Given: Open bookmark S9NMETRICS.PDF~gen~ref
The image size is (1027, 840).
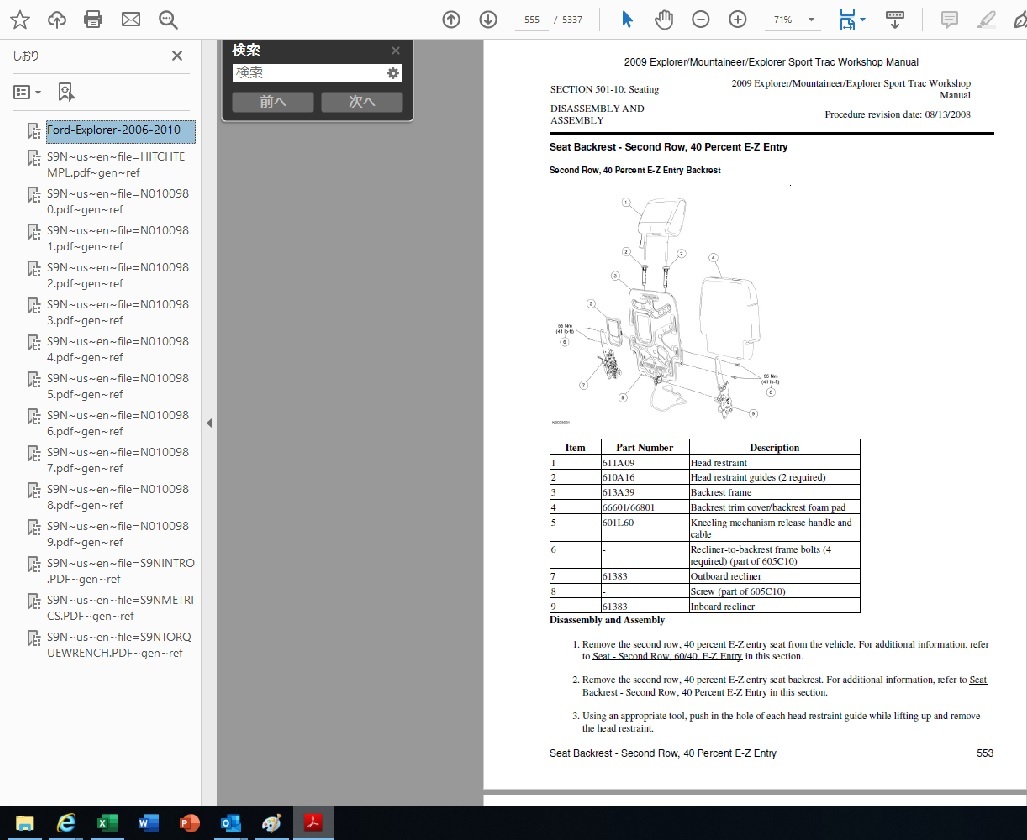Looking at the screenshot, I should pyautogui.click(x=121, y=607).
